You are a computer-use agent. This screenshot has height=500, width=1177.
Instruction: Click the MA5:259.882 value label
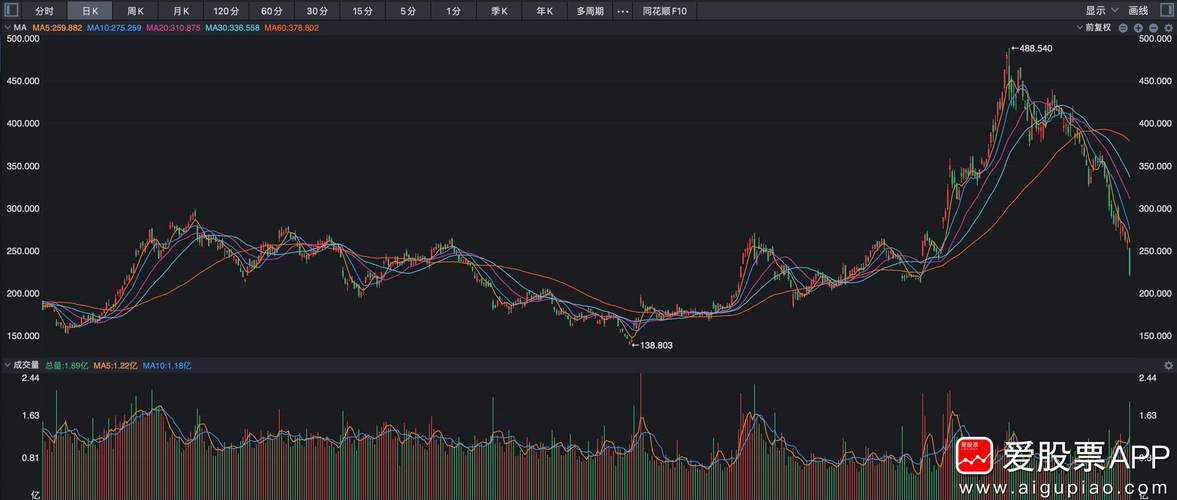[x=57, y=28]
